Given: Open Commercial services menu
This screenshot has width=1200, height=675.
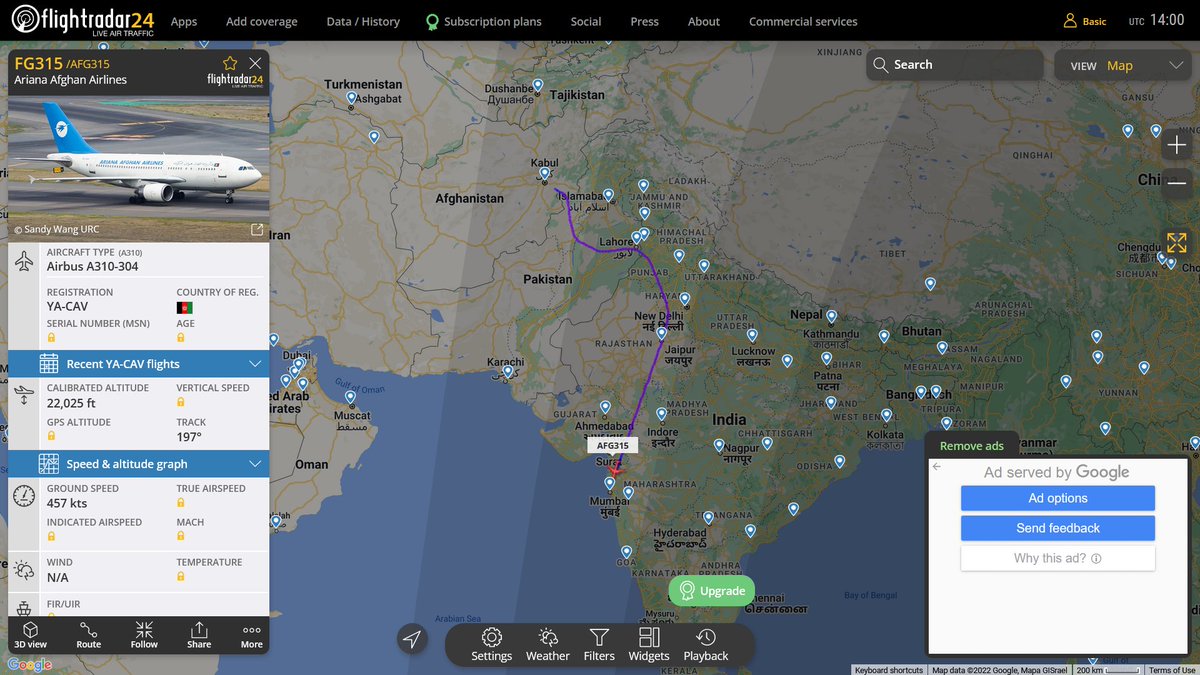Looking at the screenshot, I should pos(803,21).
